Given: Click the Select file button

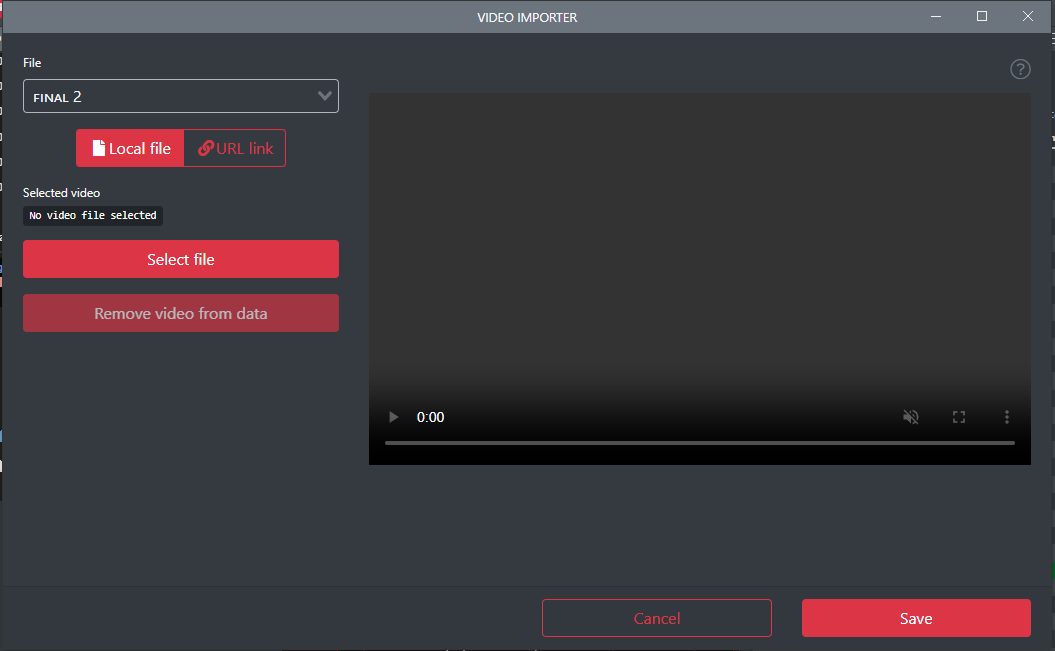Looking at the screenshot, I should 180,259.
